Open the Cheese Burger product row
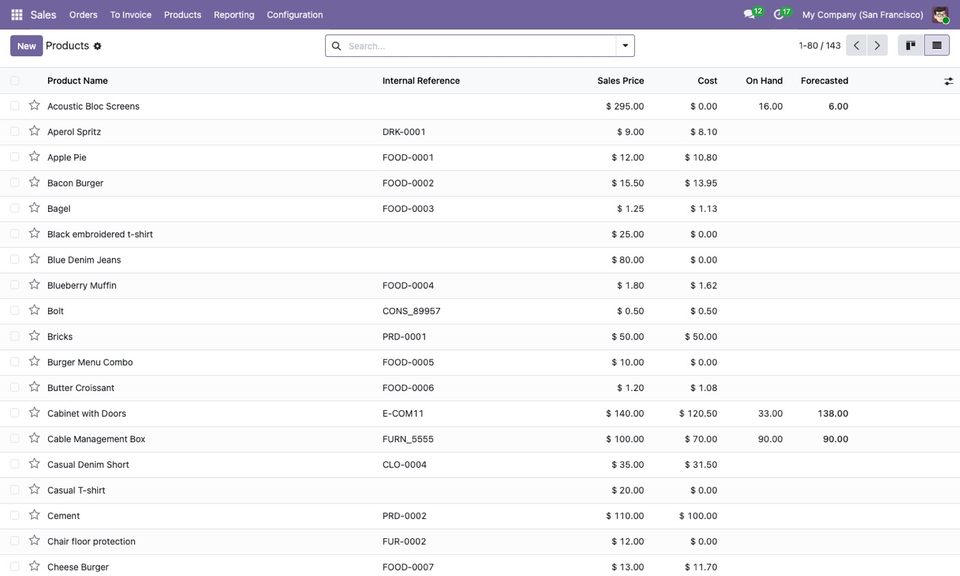 [480, 567]
